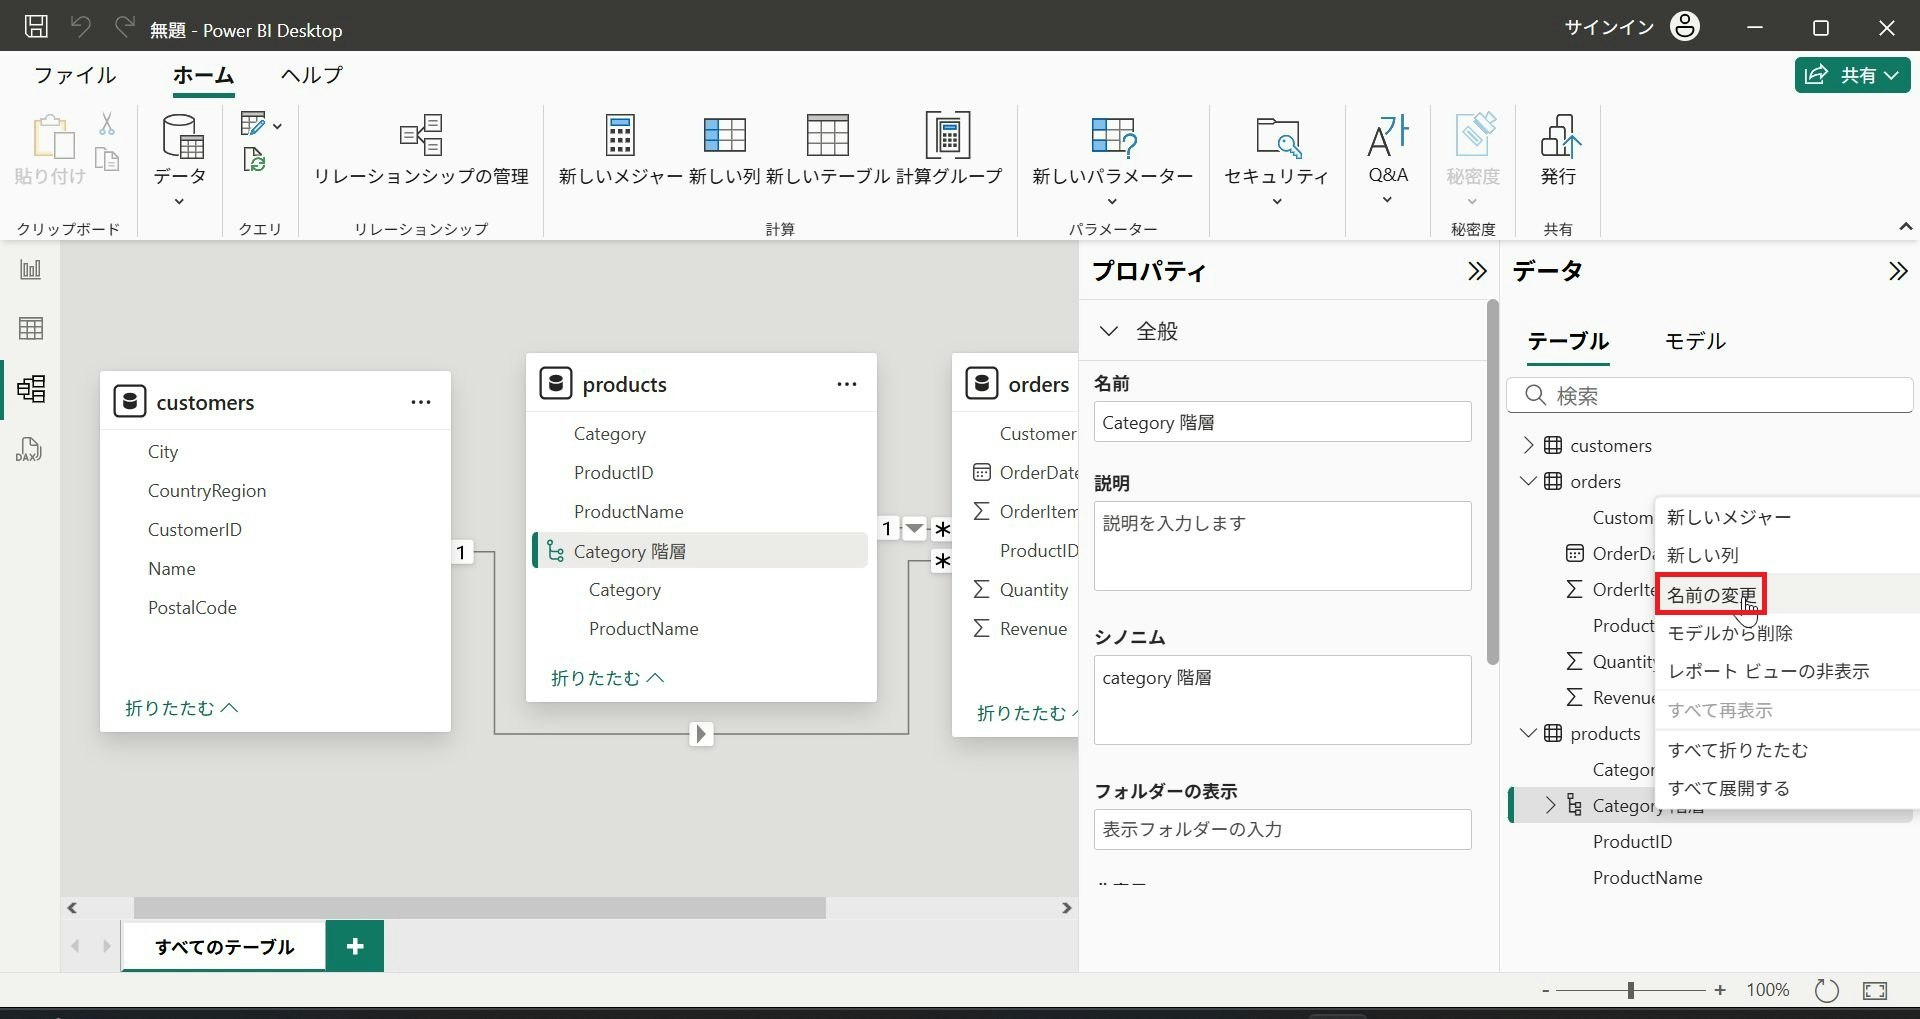Screen dimensions: 1920x1019
Task: Open the Share (共有) dropdown
Action: [x=1853, y=75]
